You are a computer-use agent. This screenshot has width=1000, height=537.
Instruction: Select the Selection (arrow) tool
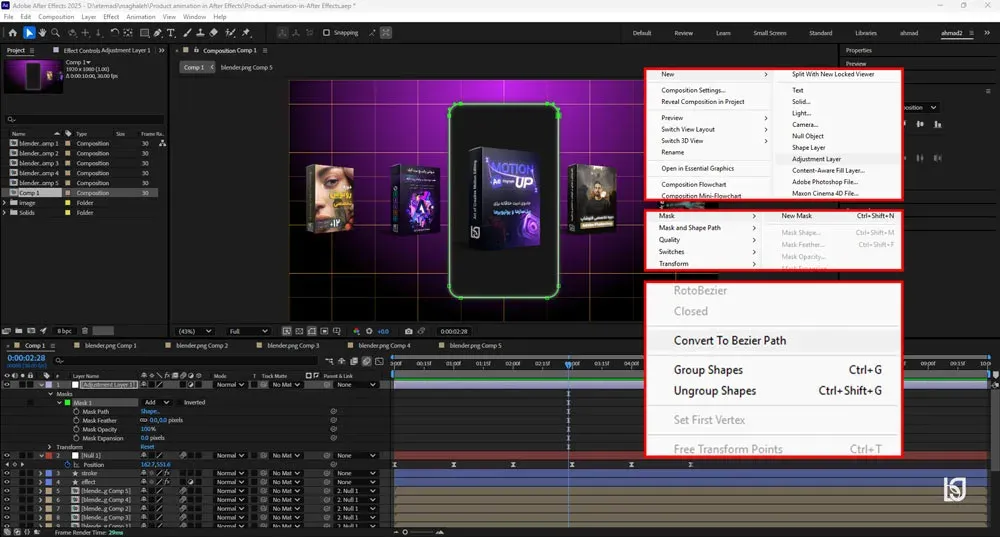tap(29, 33)
